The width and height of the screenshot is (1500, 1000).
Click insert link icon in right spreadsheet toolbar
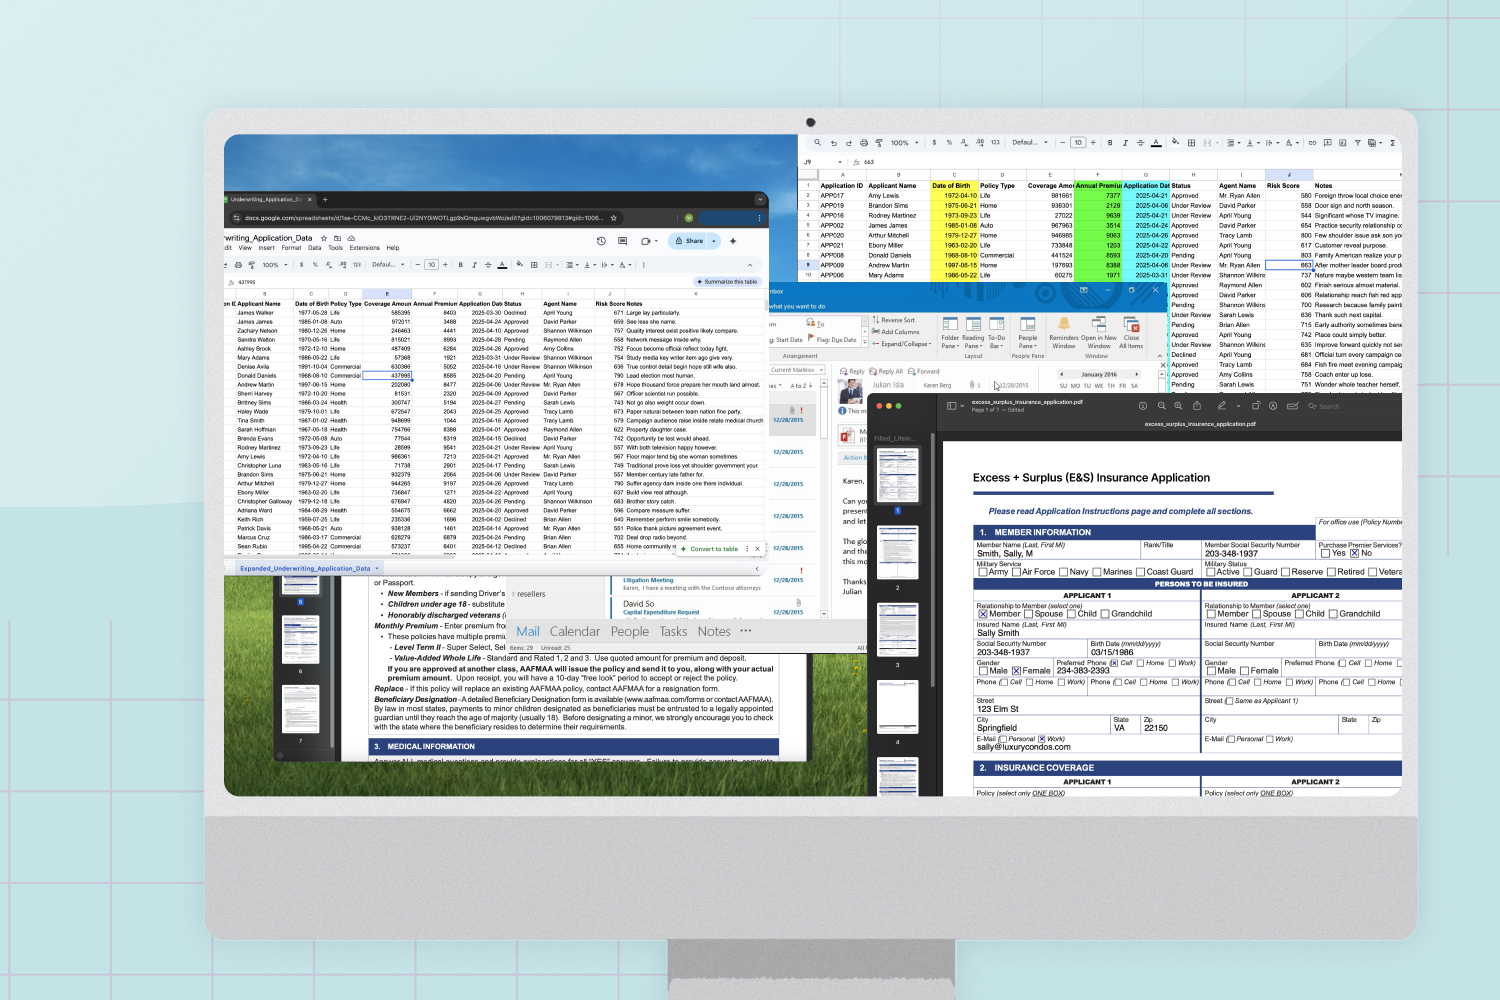click(1312, 143)
